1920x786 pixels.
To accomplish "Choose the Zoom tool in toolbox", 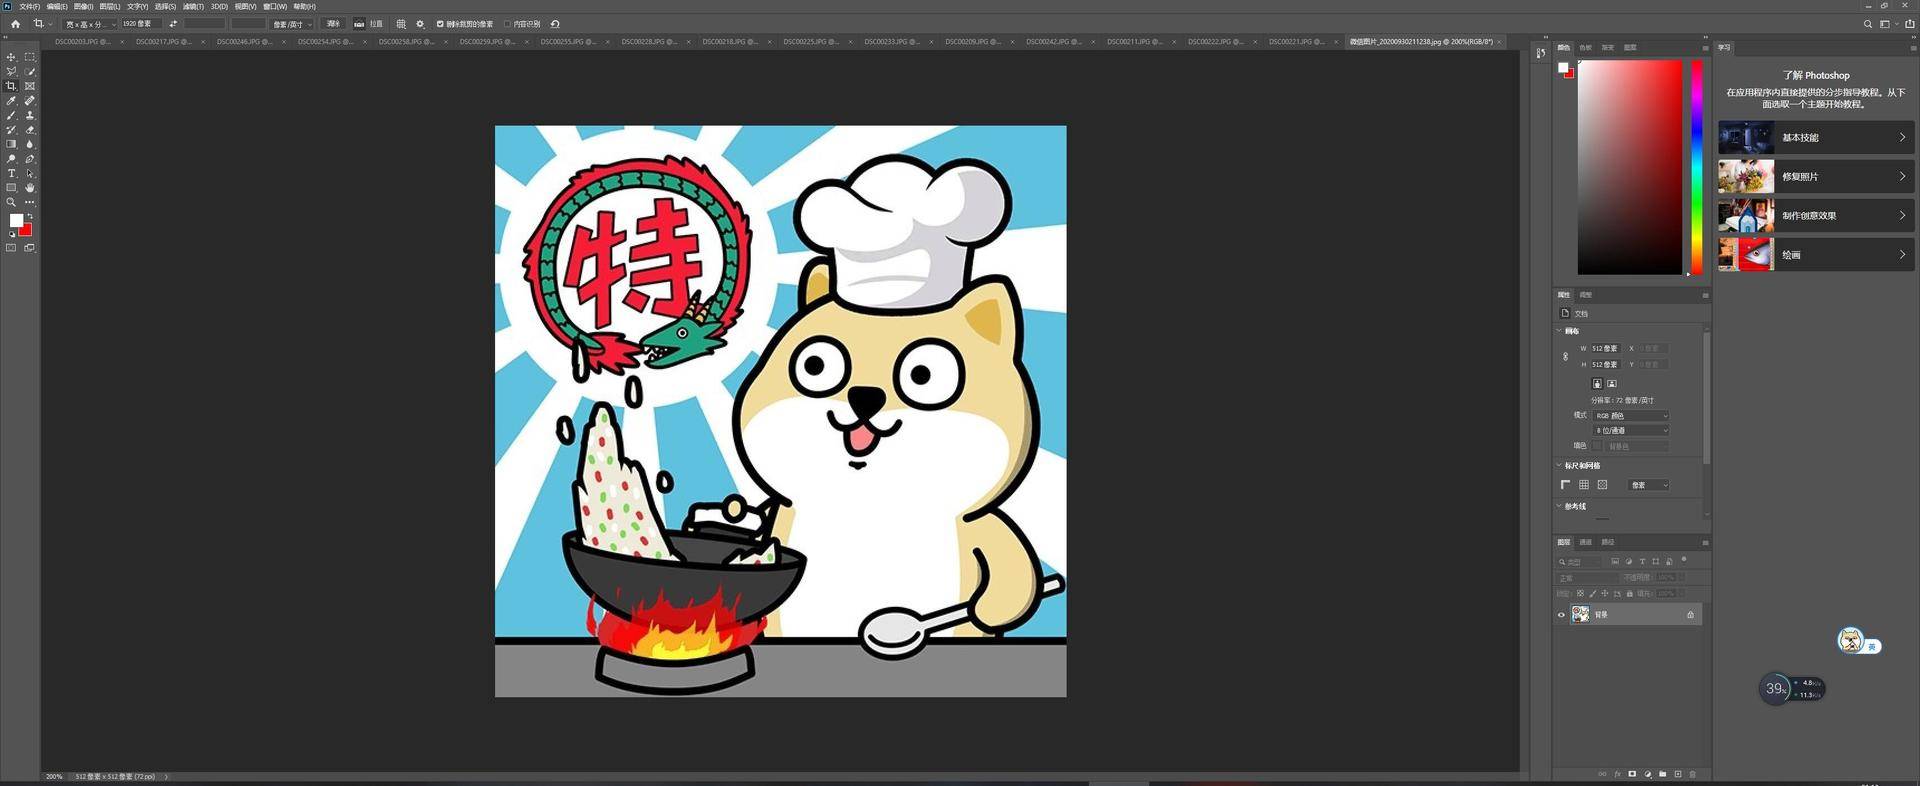I will 11,203.
